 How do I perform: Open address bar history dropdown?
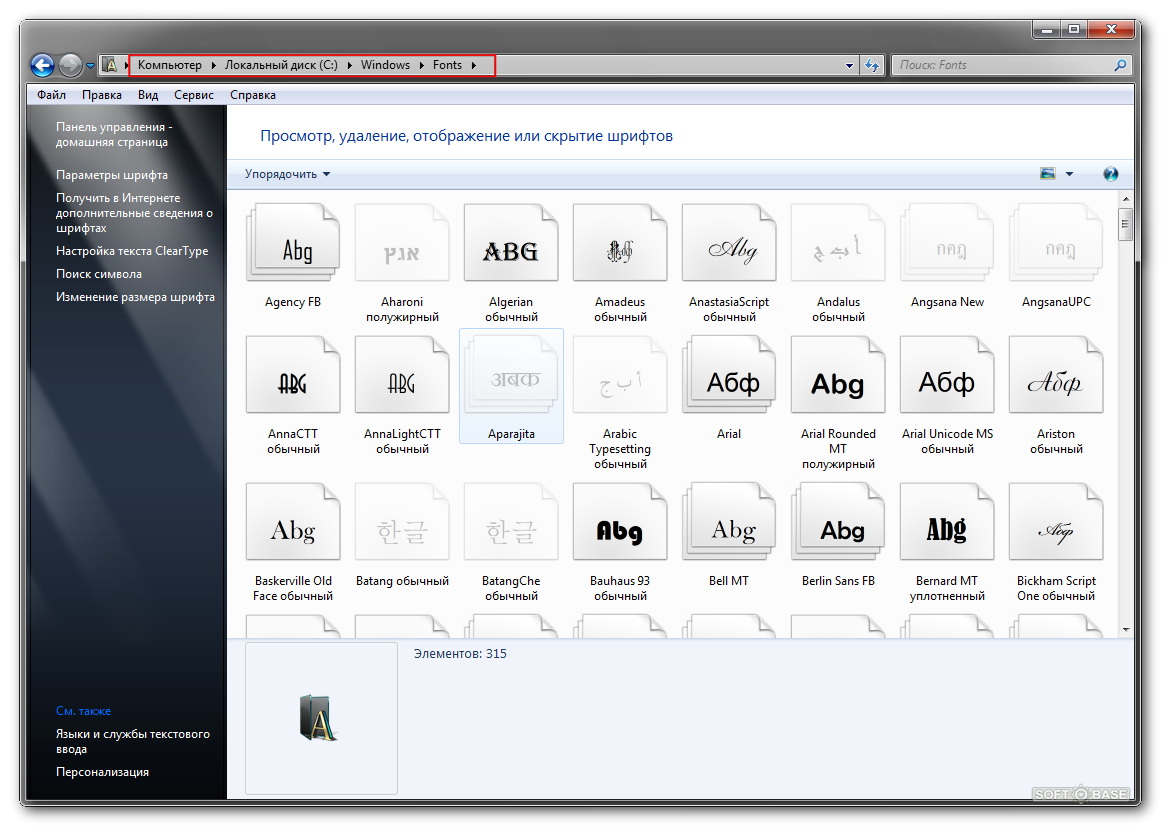click(849, 65)
